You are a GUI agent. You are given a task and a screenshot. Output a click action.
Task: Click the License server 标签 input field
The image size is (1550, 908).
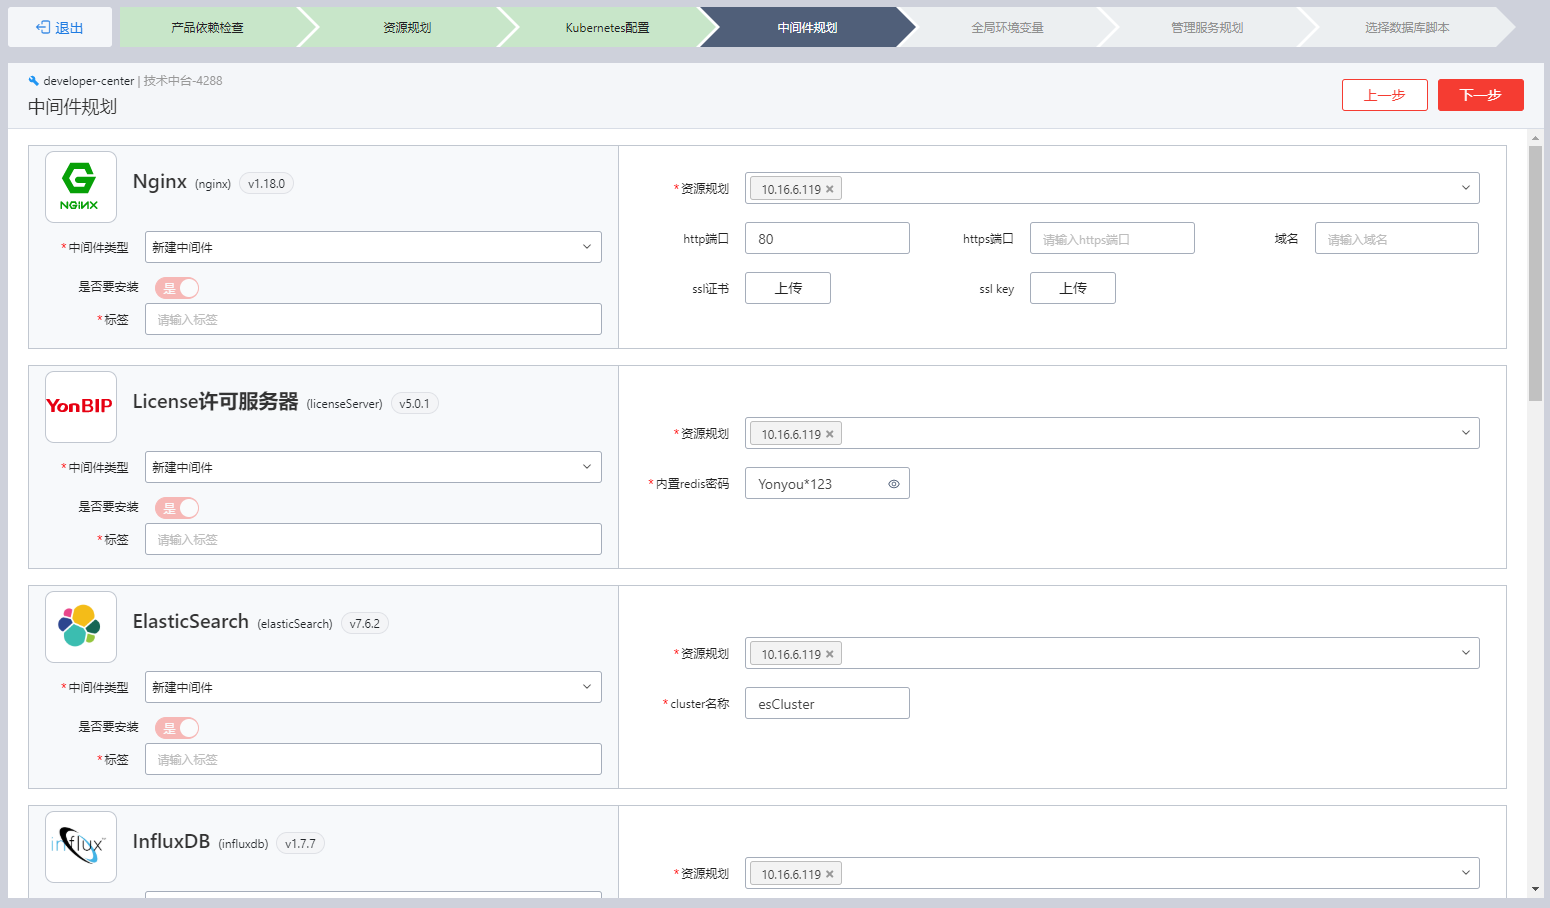(x=373, y=539)
